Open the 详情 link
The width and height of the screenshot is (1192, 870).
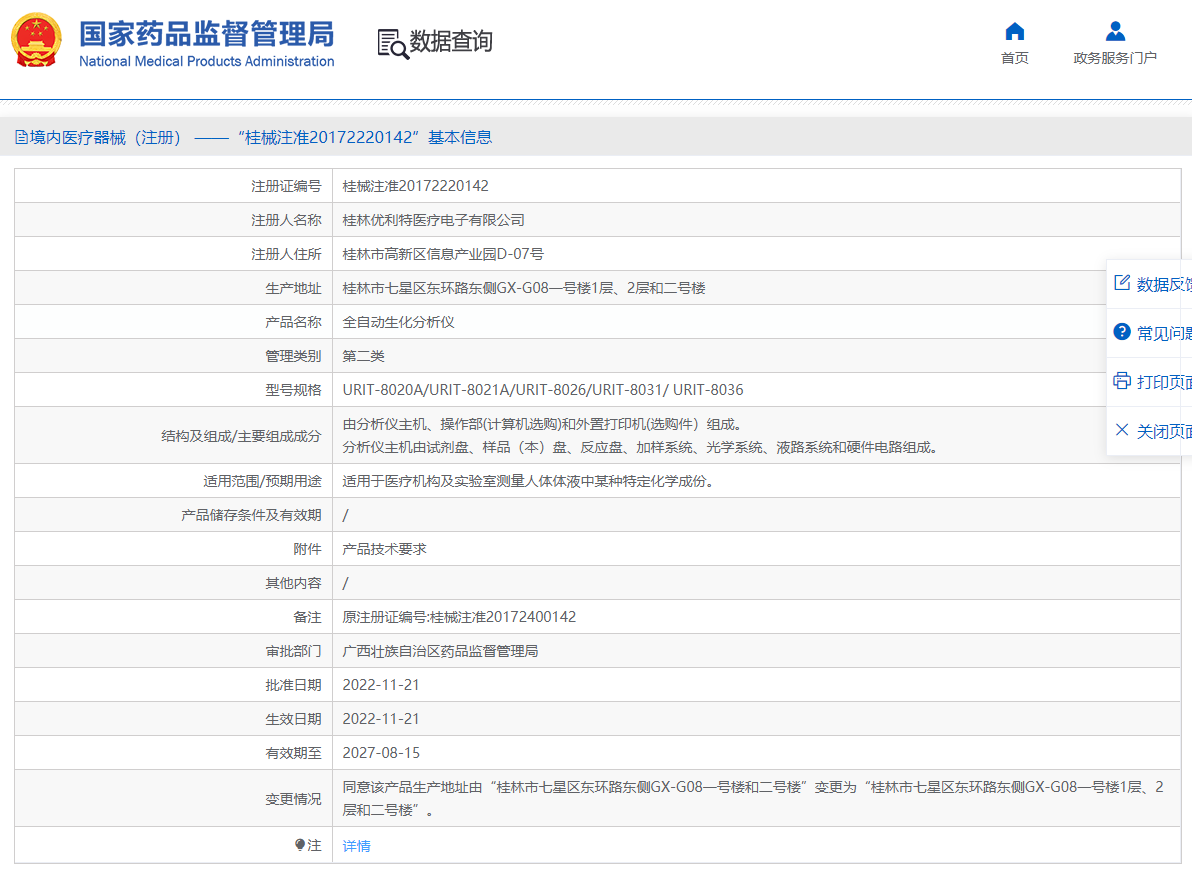point(357,846)
